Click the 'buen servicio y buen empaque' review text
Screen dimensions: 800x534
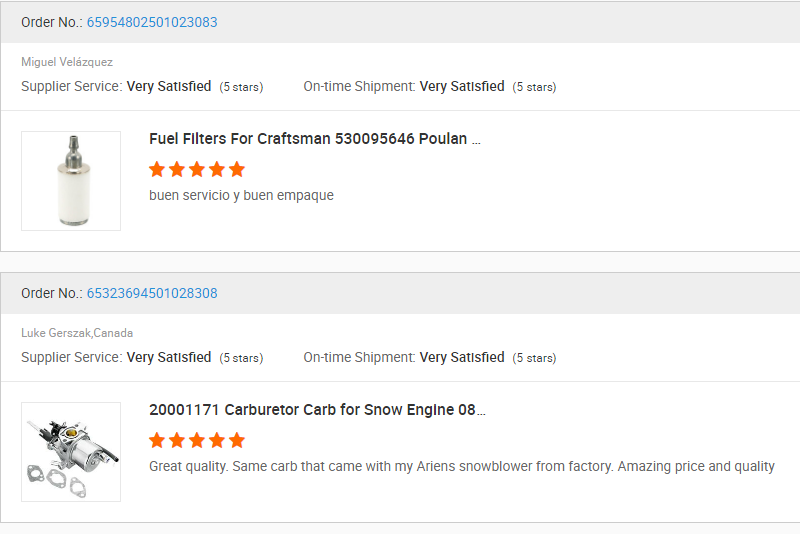point(241,195)
